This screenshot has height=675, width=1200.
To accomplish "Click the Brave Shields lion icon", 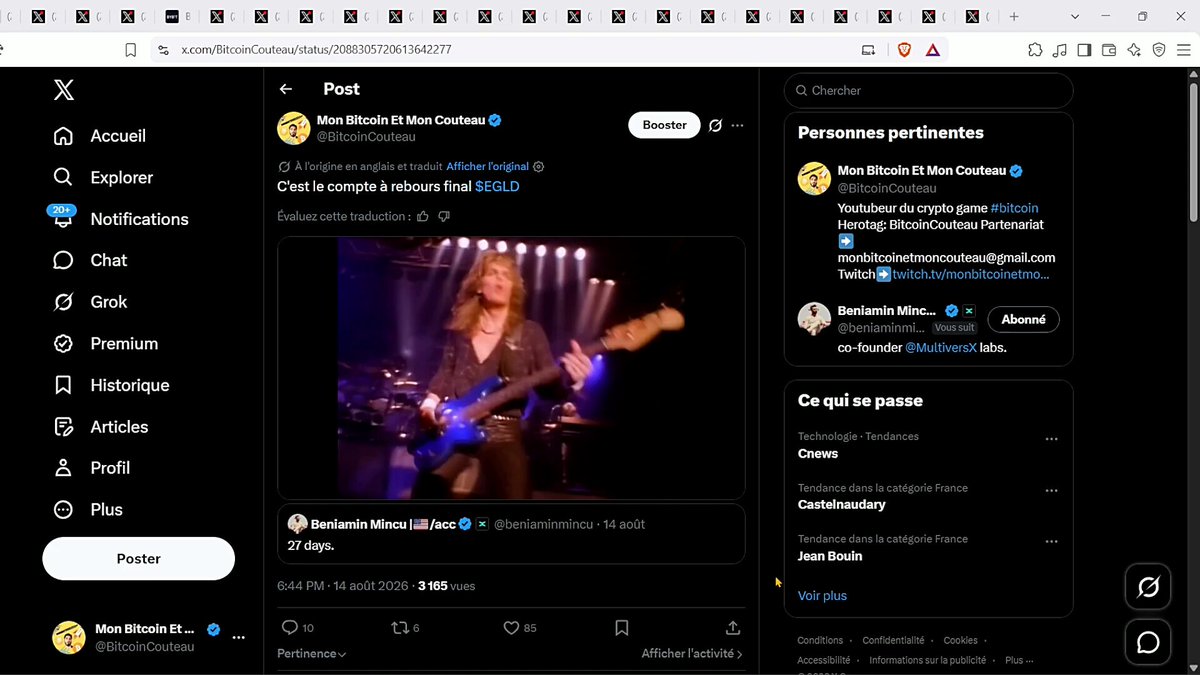I will point(904,49).
